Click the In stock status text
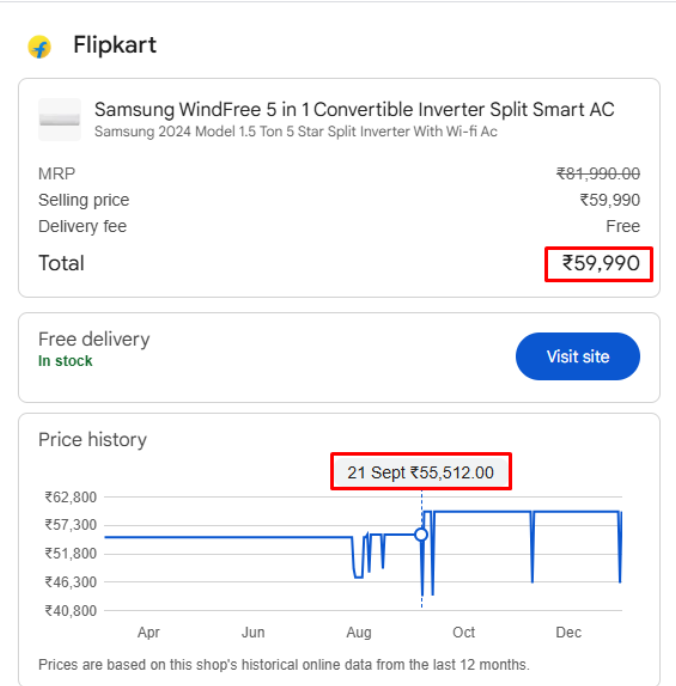Screen dimensions: 676x686 click(65, 361)
